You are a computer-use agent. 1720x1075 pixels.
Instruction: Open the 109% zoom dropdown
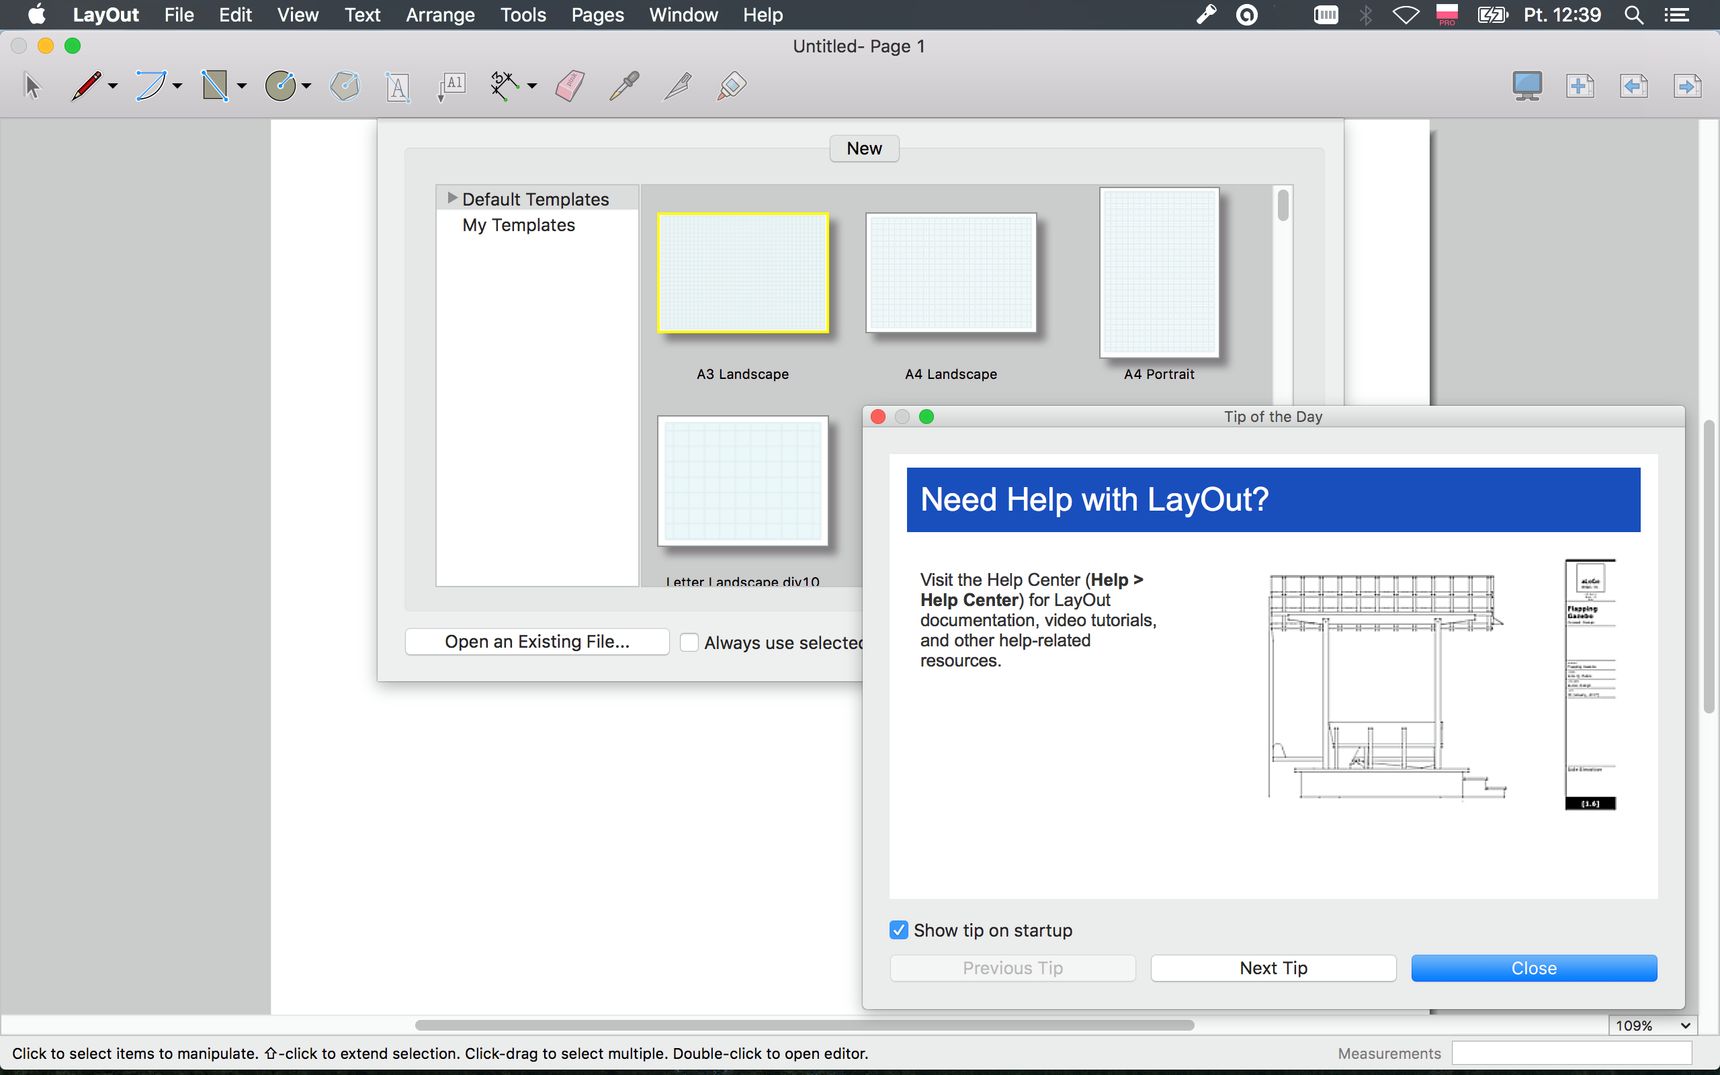tap(1652, 1025)
